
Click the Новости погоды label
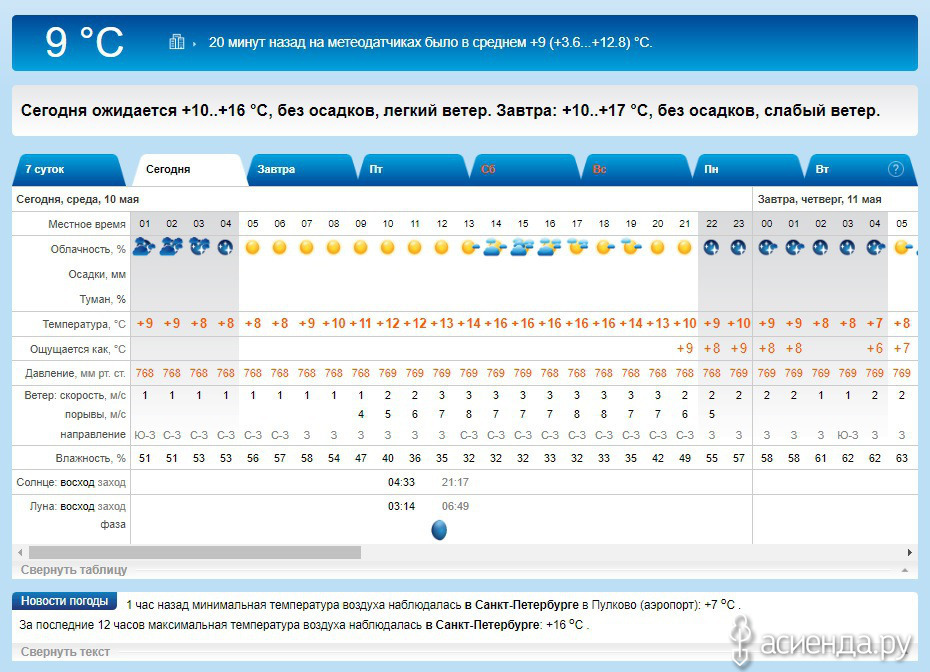64,601
